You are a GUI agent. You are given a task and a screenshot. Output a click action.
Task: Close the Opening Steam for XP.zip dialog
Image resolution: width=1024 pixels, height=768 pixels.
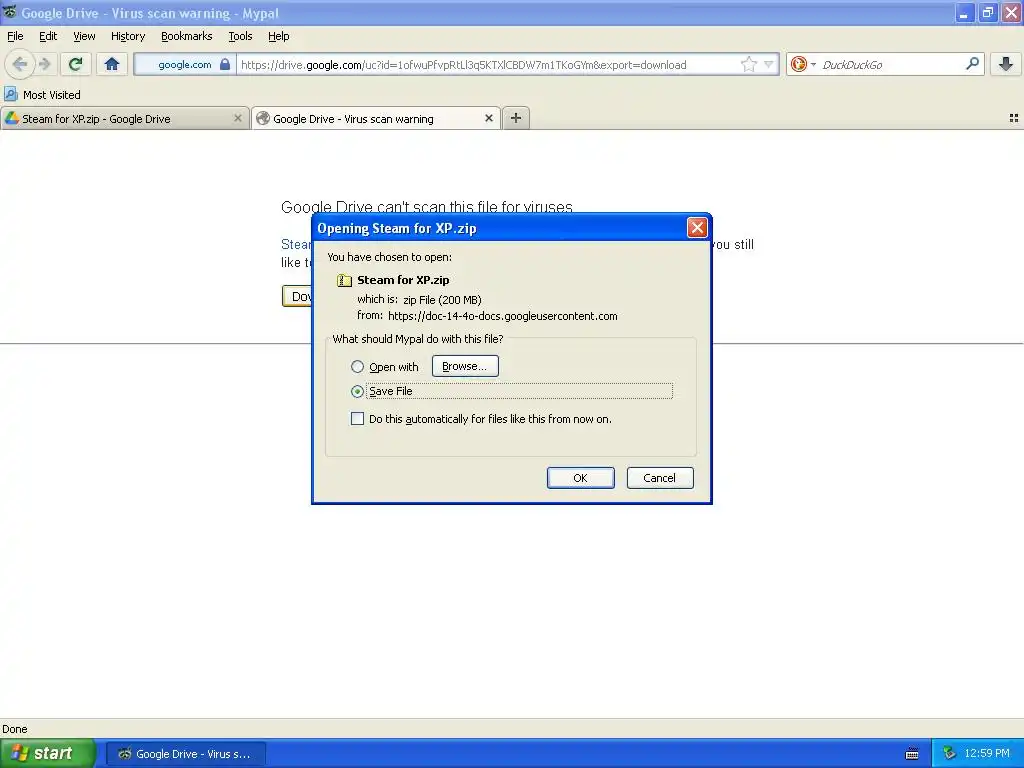(697, 227)
